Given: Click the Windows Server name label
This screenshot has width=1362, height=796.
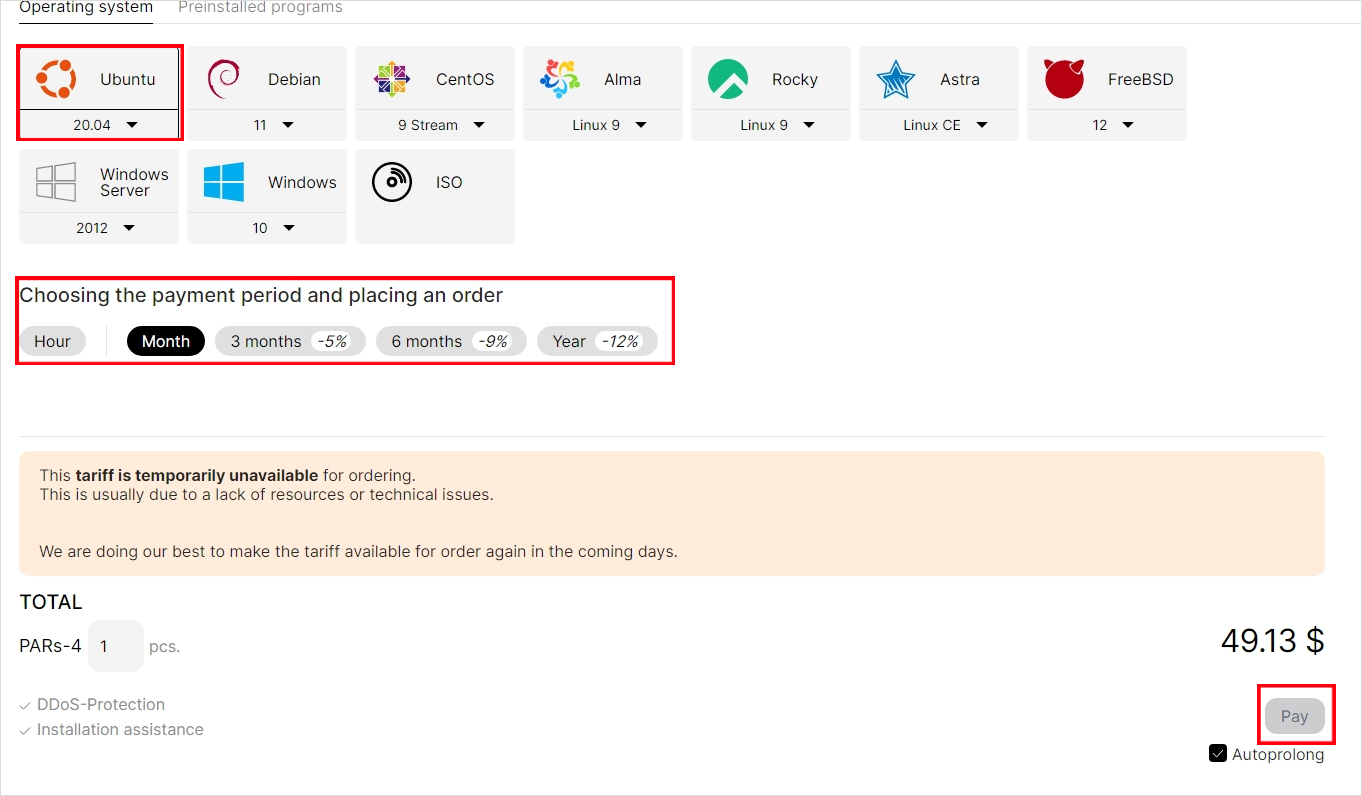Looking at the screenshot, I should coord(134,182).
